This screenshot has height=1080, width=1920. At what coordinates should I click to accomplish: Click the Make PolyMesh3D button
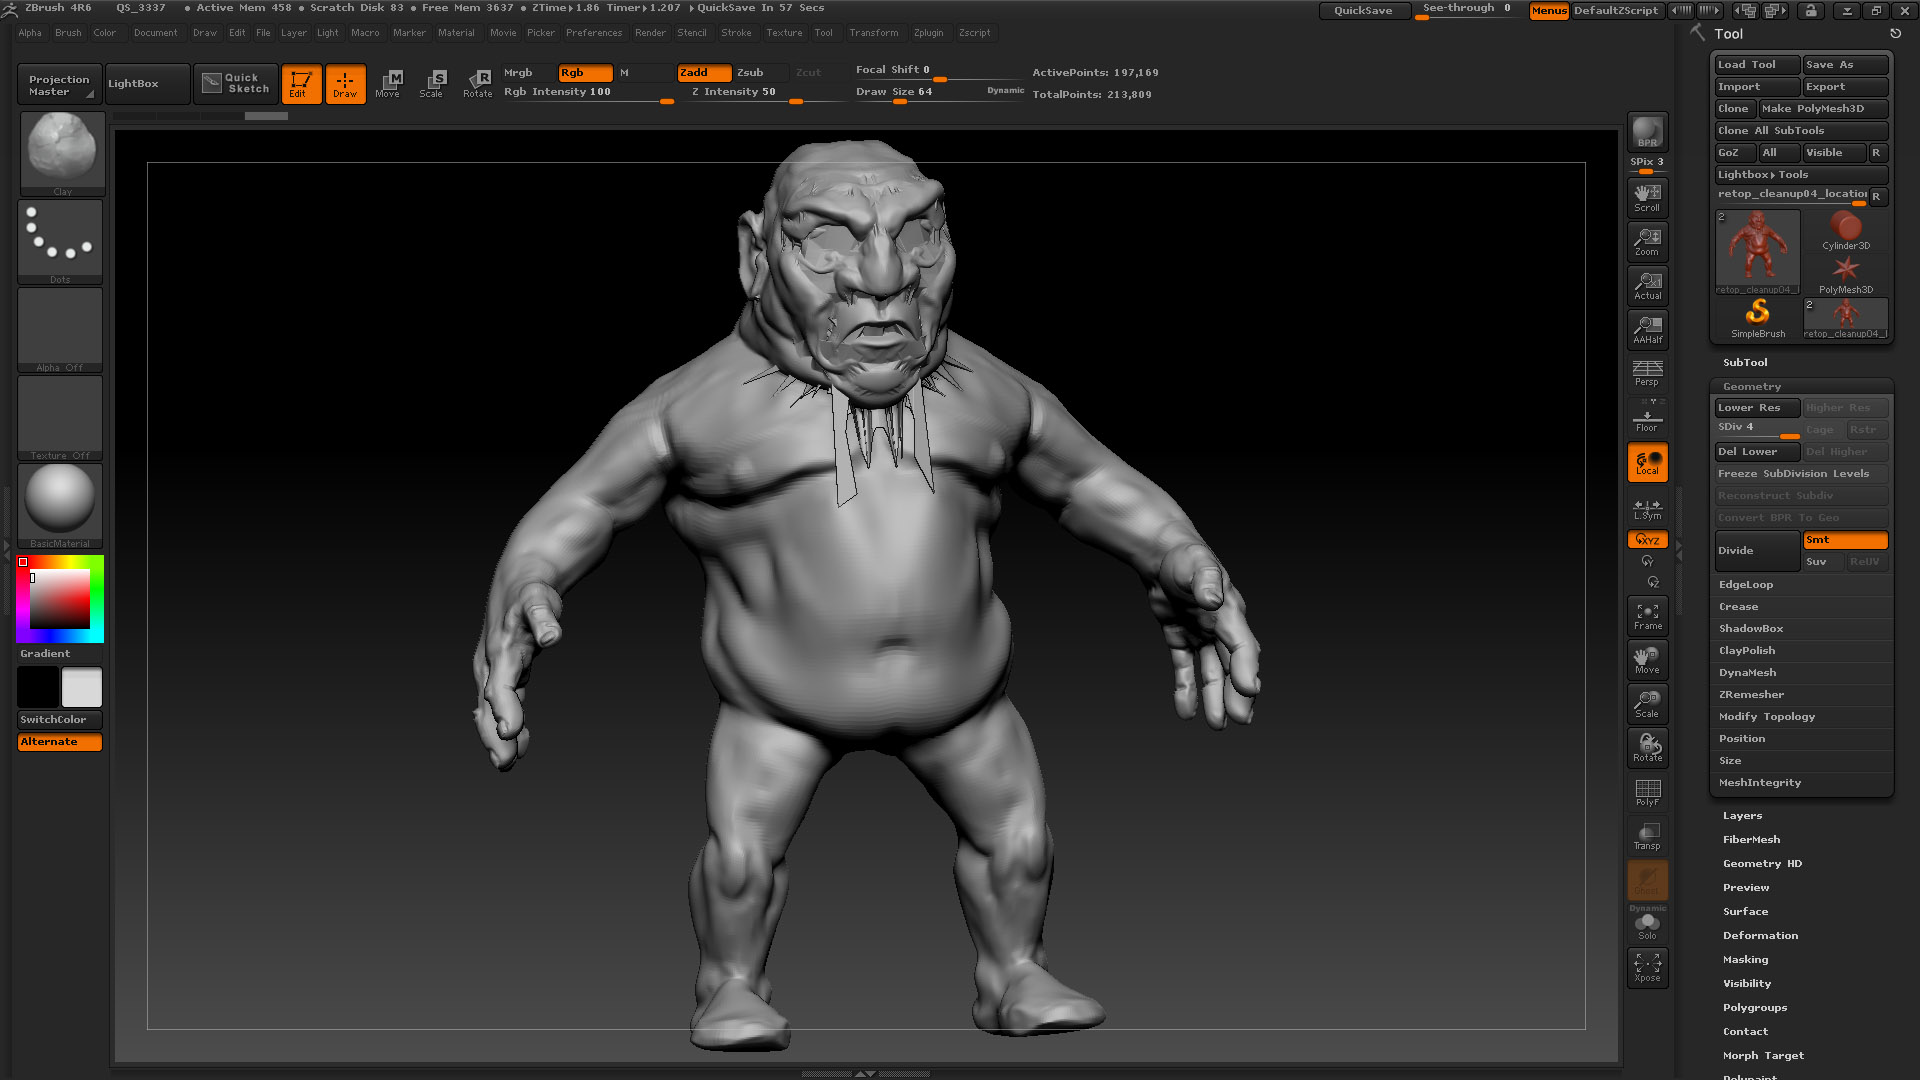click(x=1822, y=109)
